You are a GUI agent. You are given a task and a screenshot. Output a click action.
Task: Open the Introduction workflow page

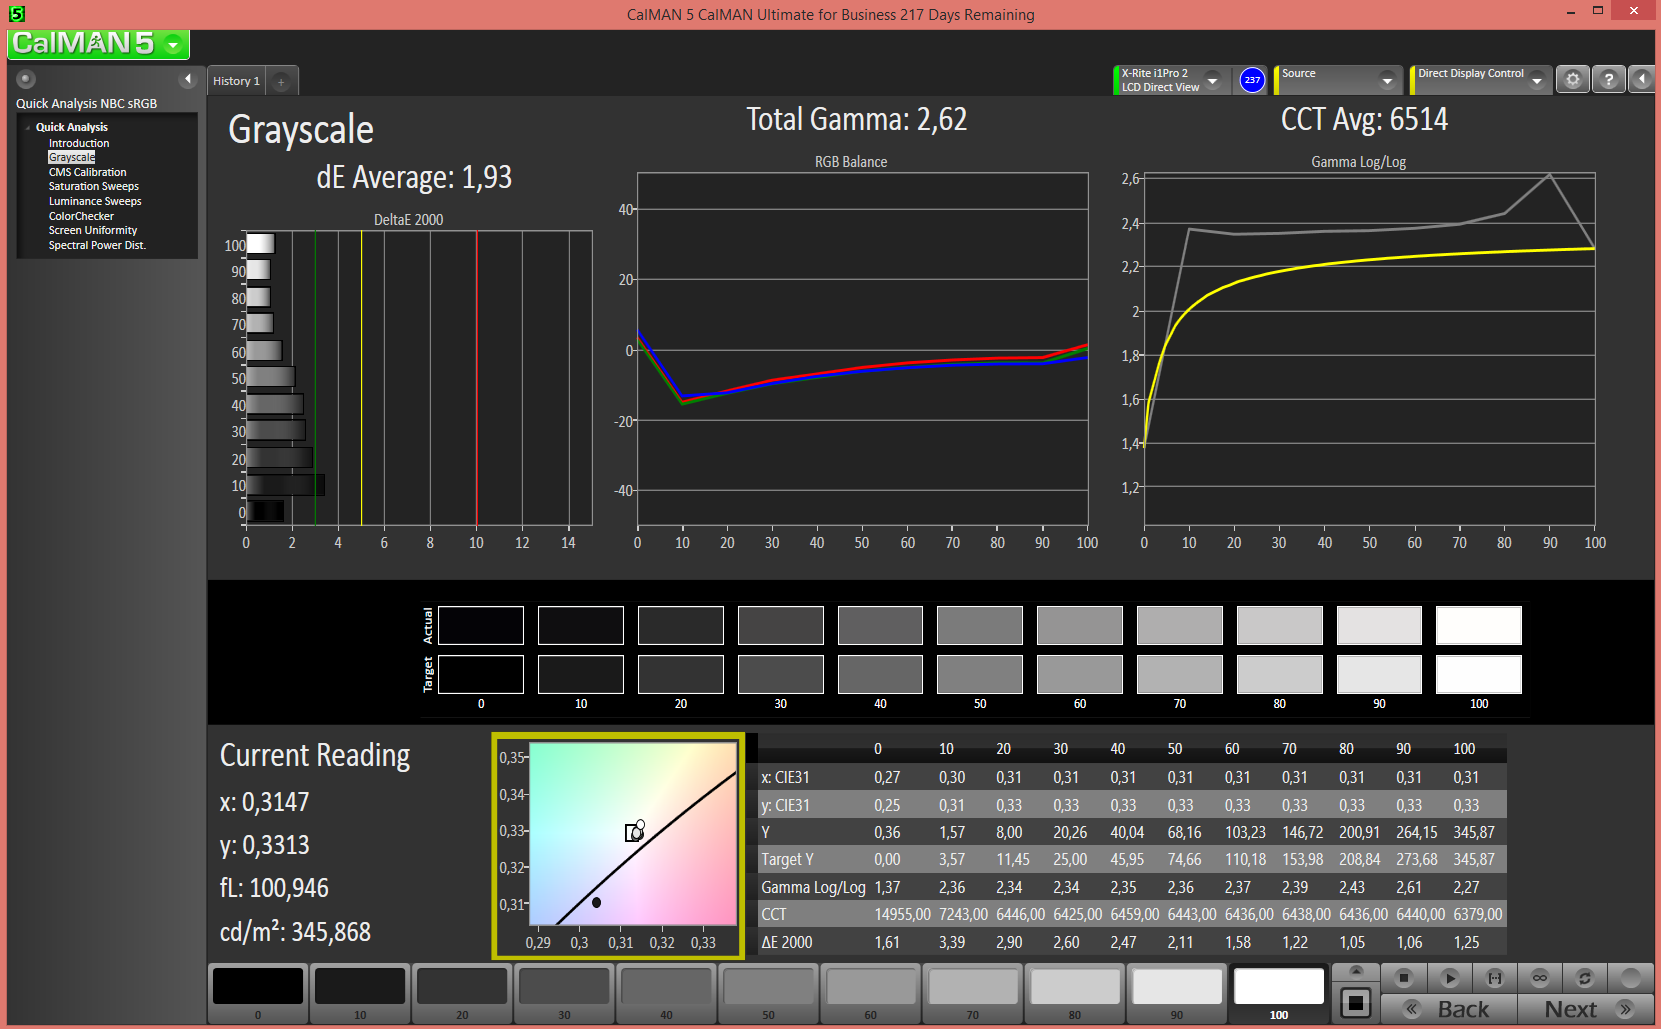(x=79, y=143)
